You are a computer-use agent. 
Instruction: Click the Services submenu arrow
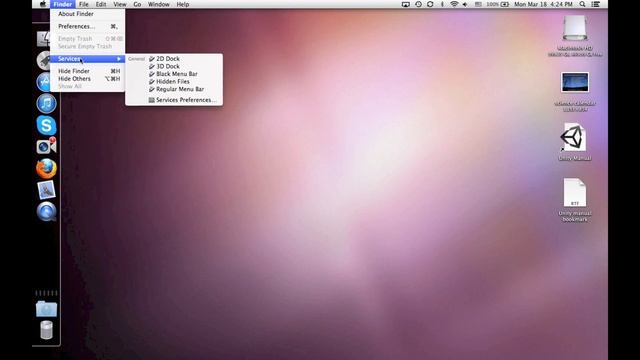click(x=119, y=59)
